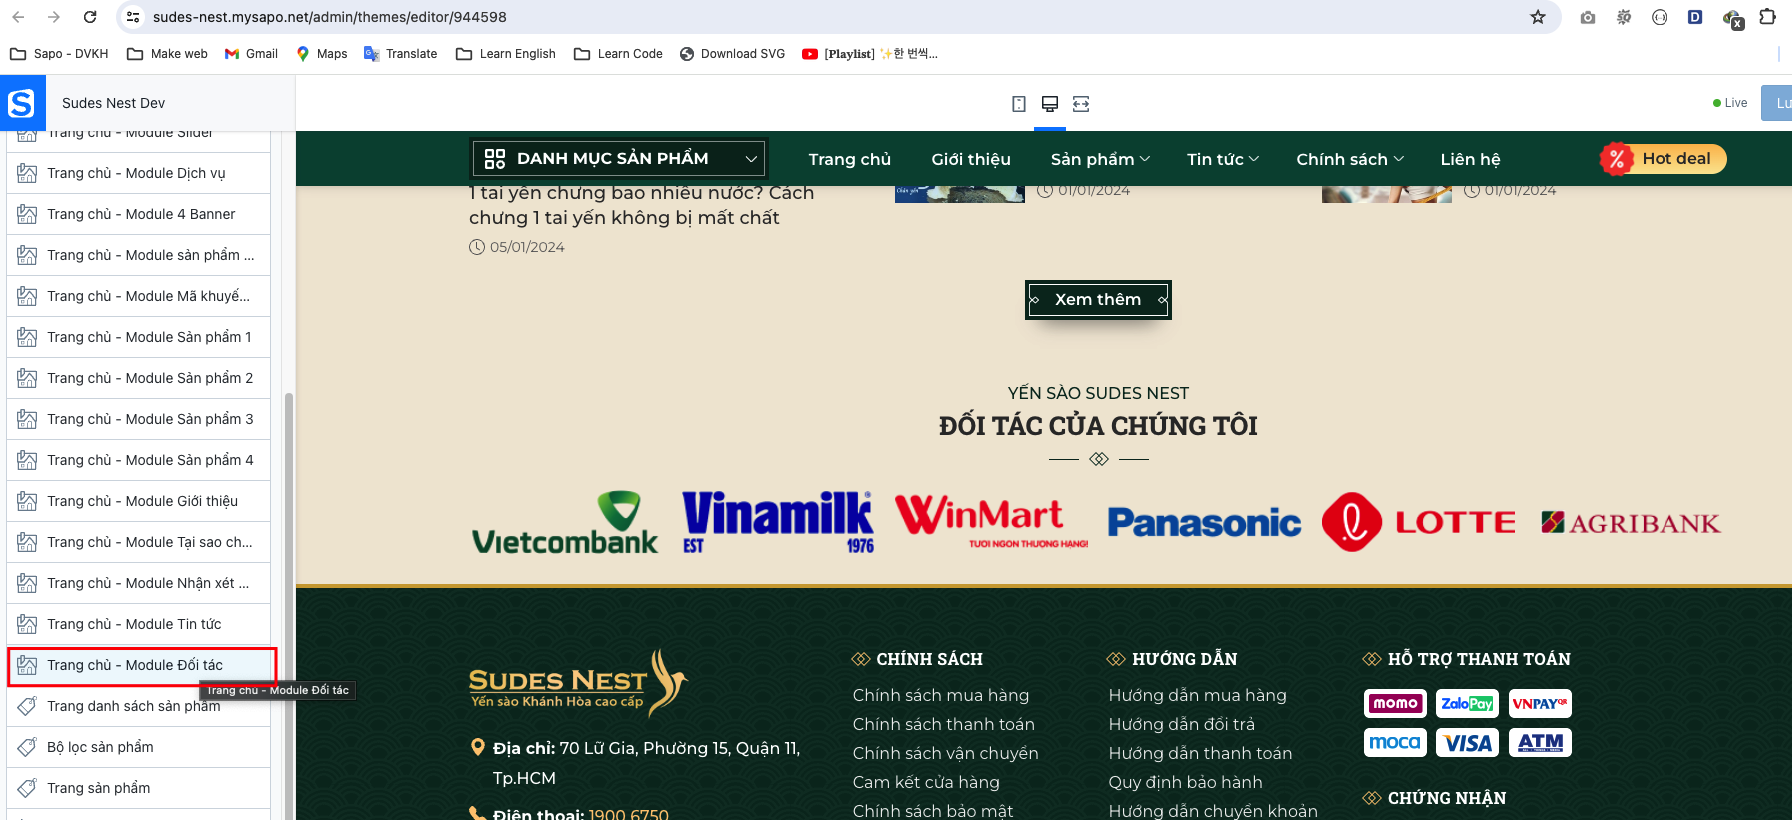Open the Translate bookmark
Screen dimensions: 1792x820
coord(400,54)
